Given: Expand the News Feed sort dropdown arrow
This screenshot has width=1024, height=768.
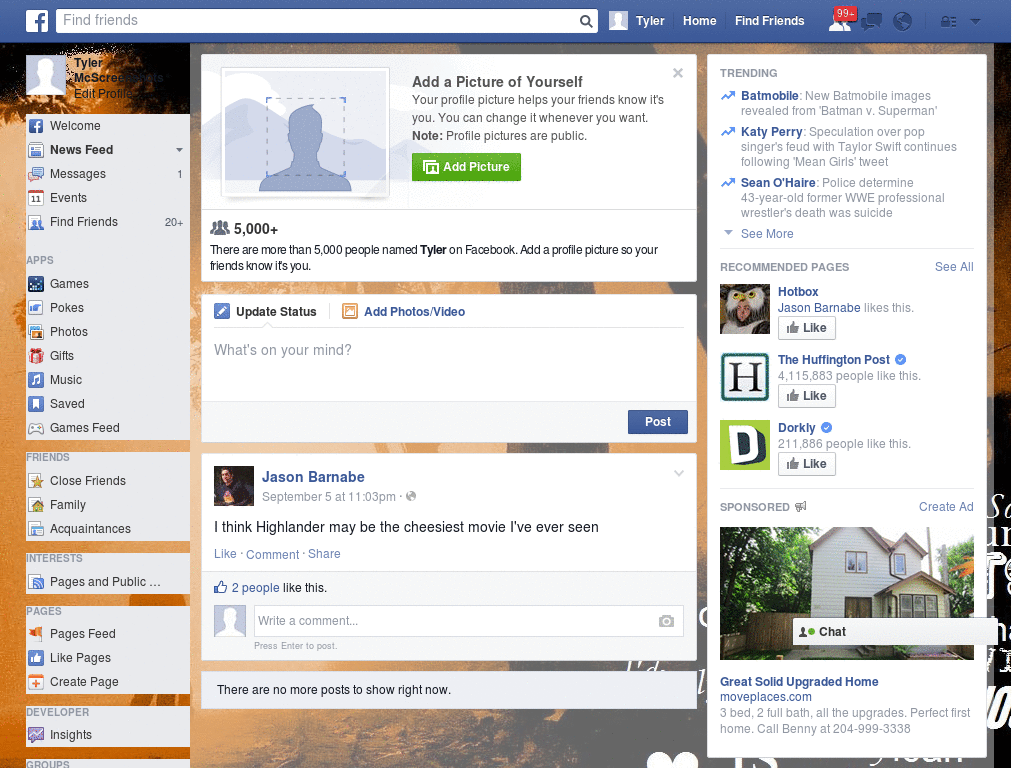Looking at the screenshot, I should [180, 150].
